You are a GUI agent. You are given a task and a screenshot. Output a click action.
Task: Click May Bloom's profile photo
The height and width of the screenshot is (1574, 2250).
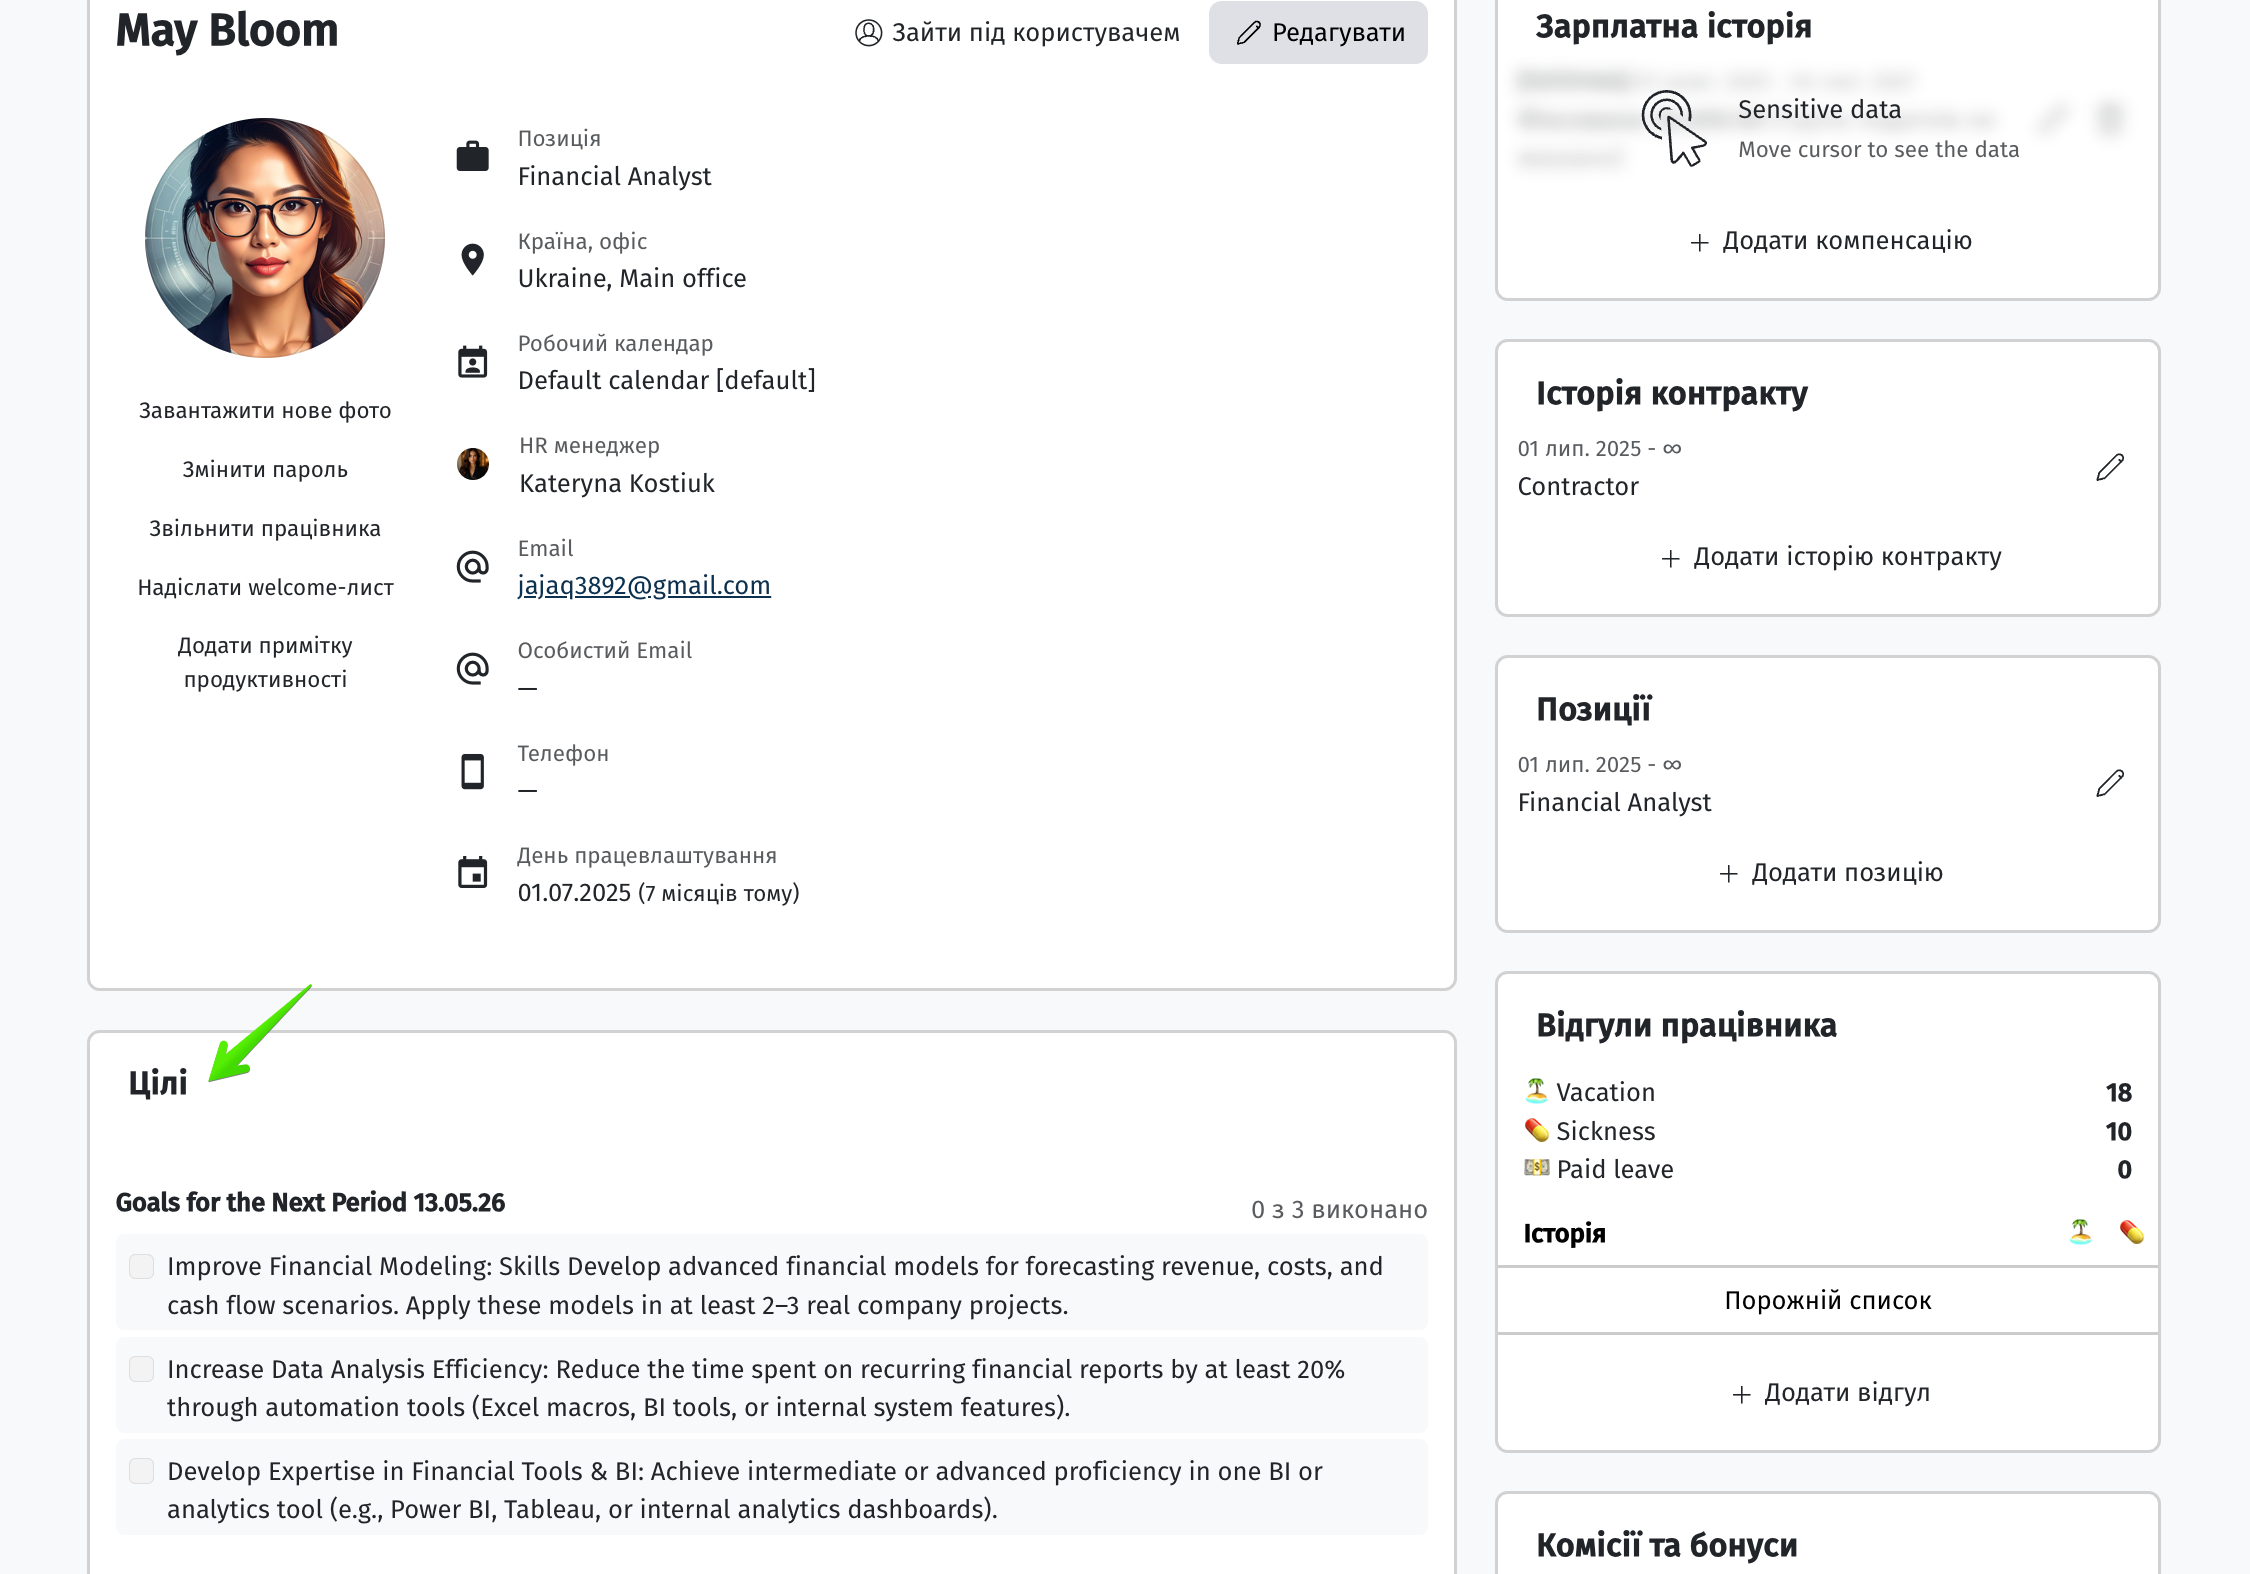265,238
